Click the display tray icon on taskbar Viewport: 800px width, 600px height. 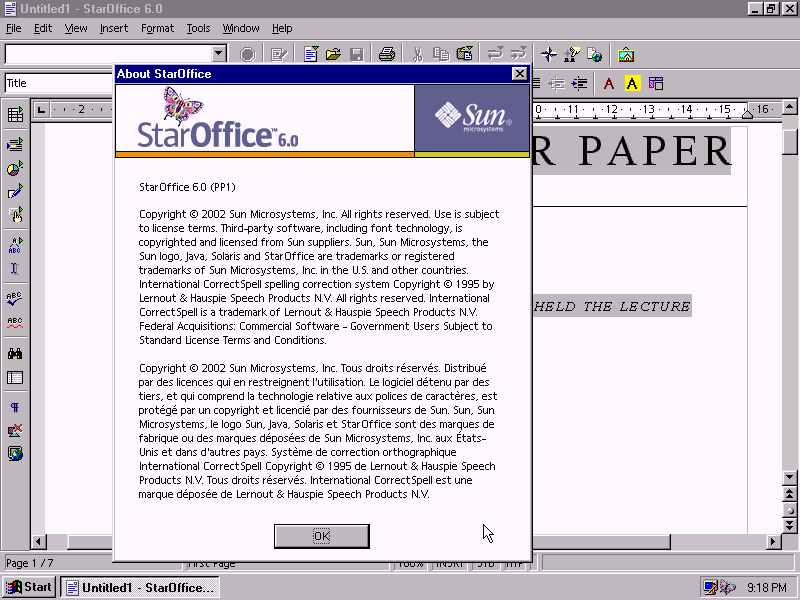pos(710,587)
